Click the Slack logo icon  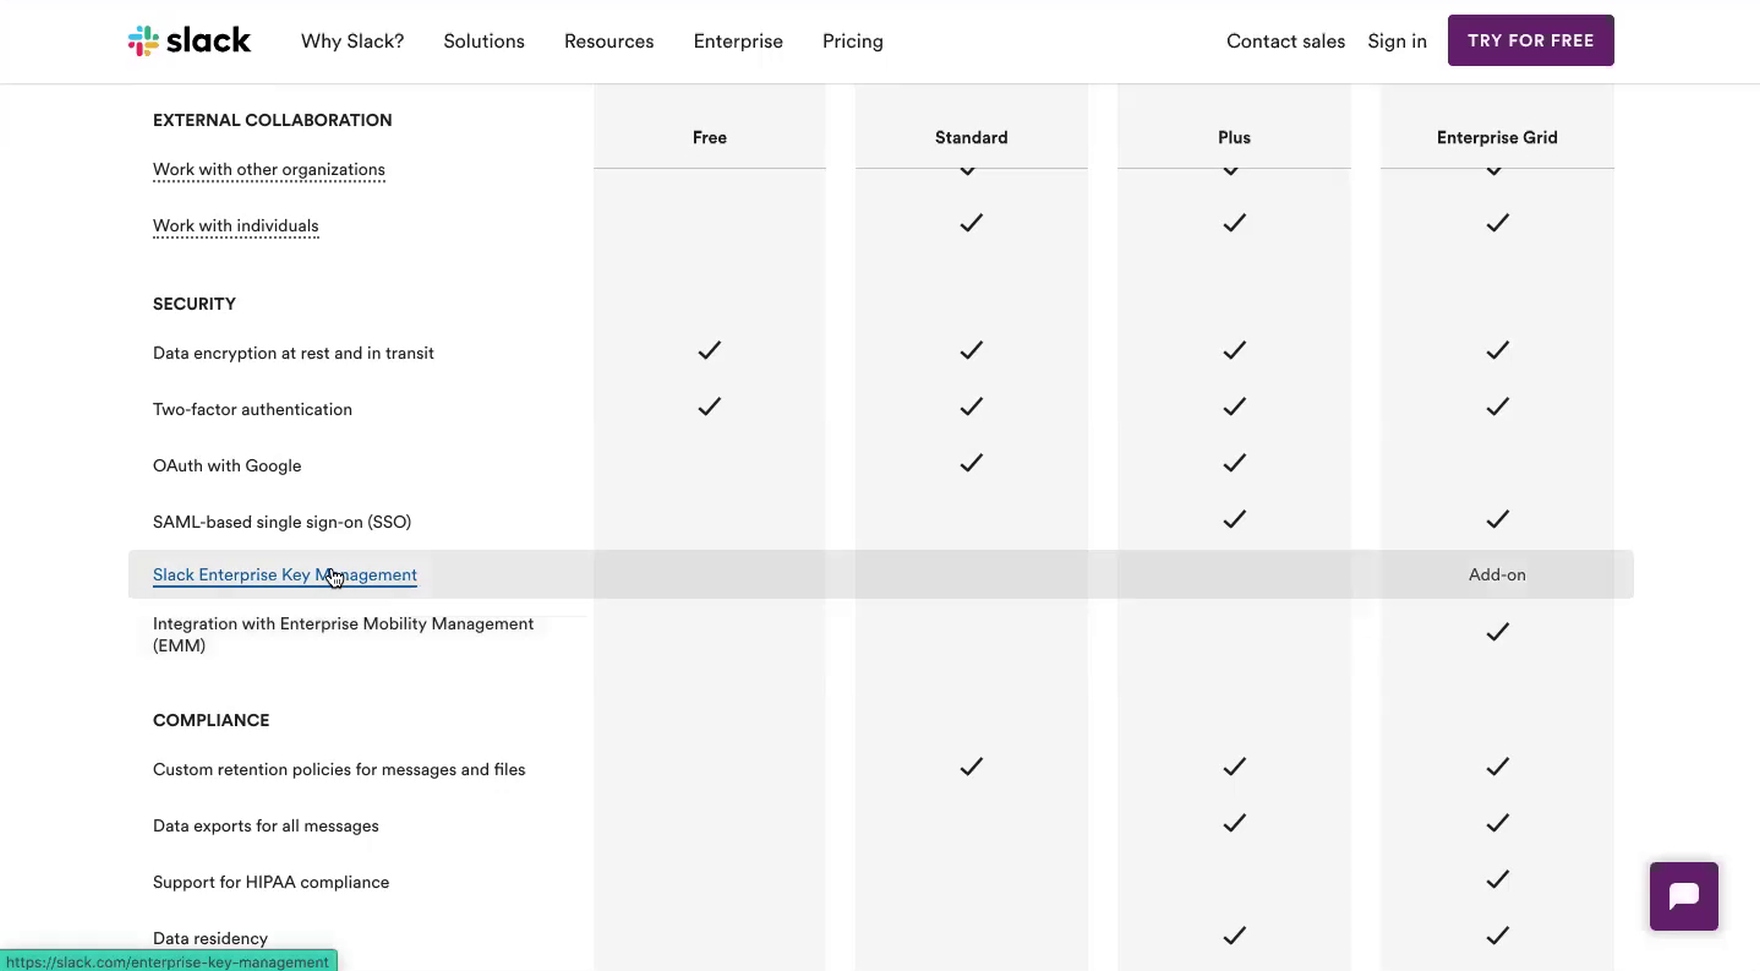tap(143, 41)
